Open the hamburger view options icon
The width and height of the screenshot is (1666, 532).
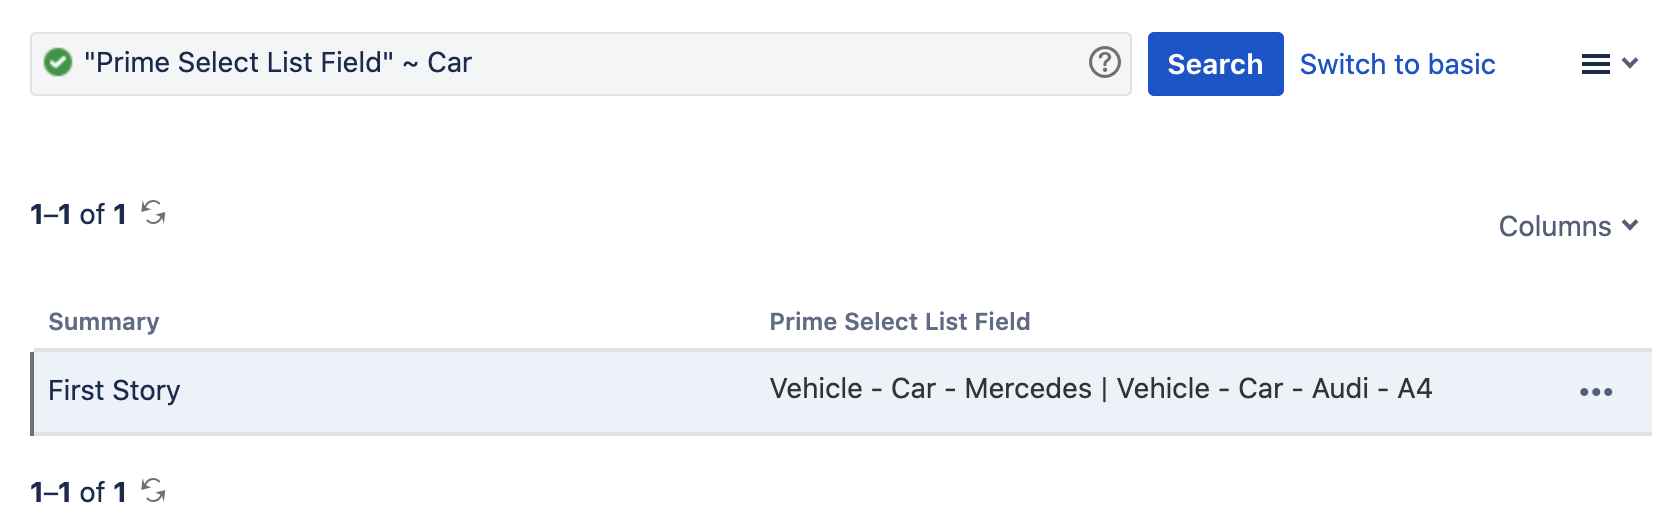coord(1595,64)
